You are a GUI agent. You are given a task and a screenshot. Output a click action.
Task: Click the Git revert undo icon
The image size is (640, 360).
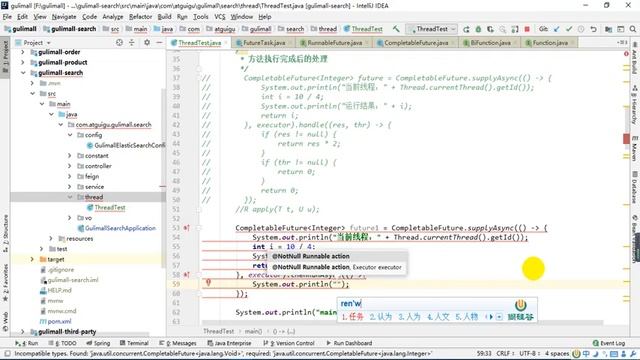593,29
